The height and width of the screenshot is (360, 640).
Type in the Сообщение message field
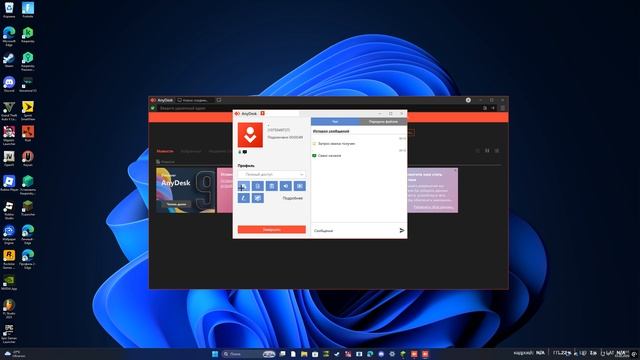tap(354, 231)
